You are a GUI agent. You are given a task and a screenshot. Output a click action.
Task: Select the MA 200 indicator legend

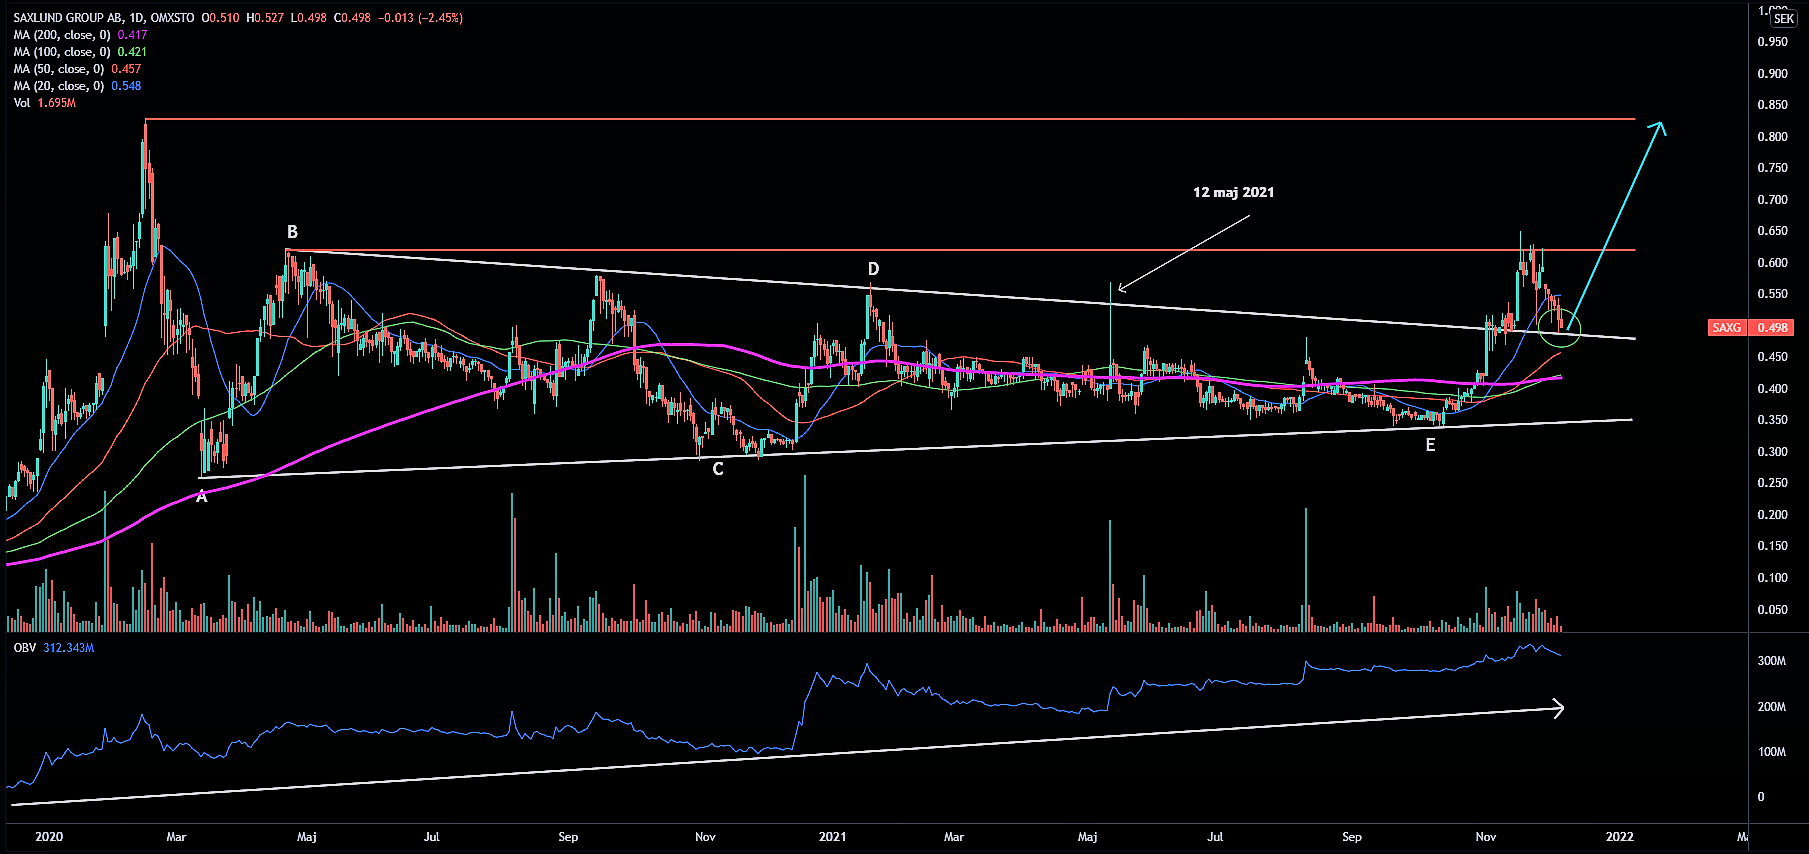[x=62, y=35]
